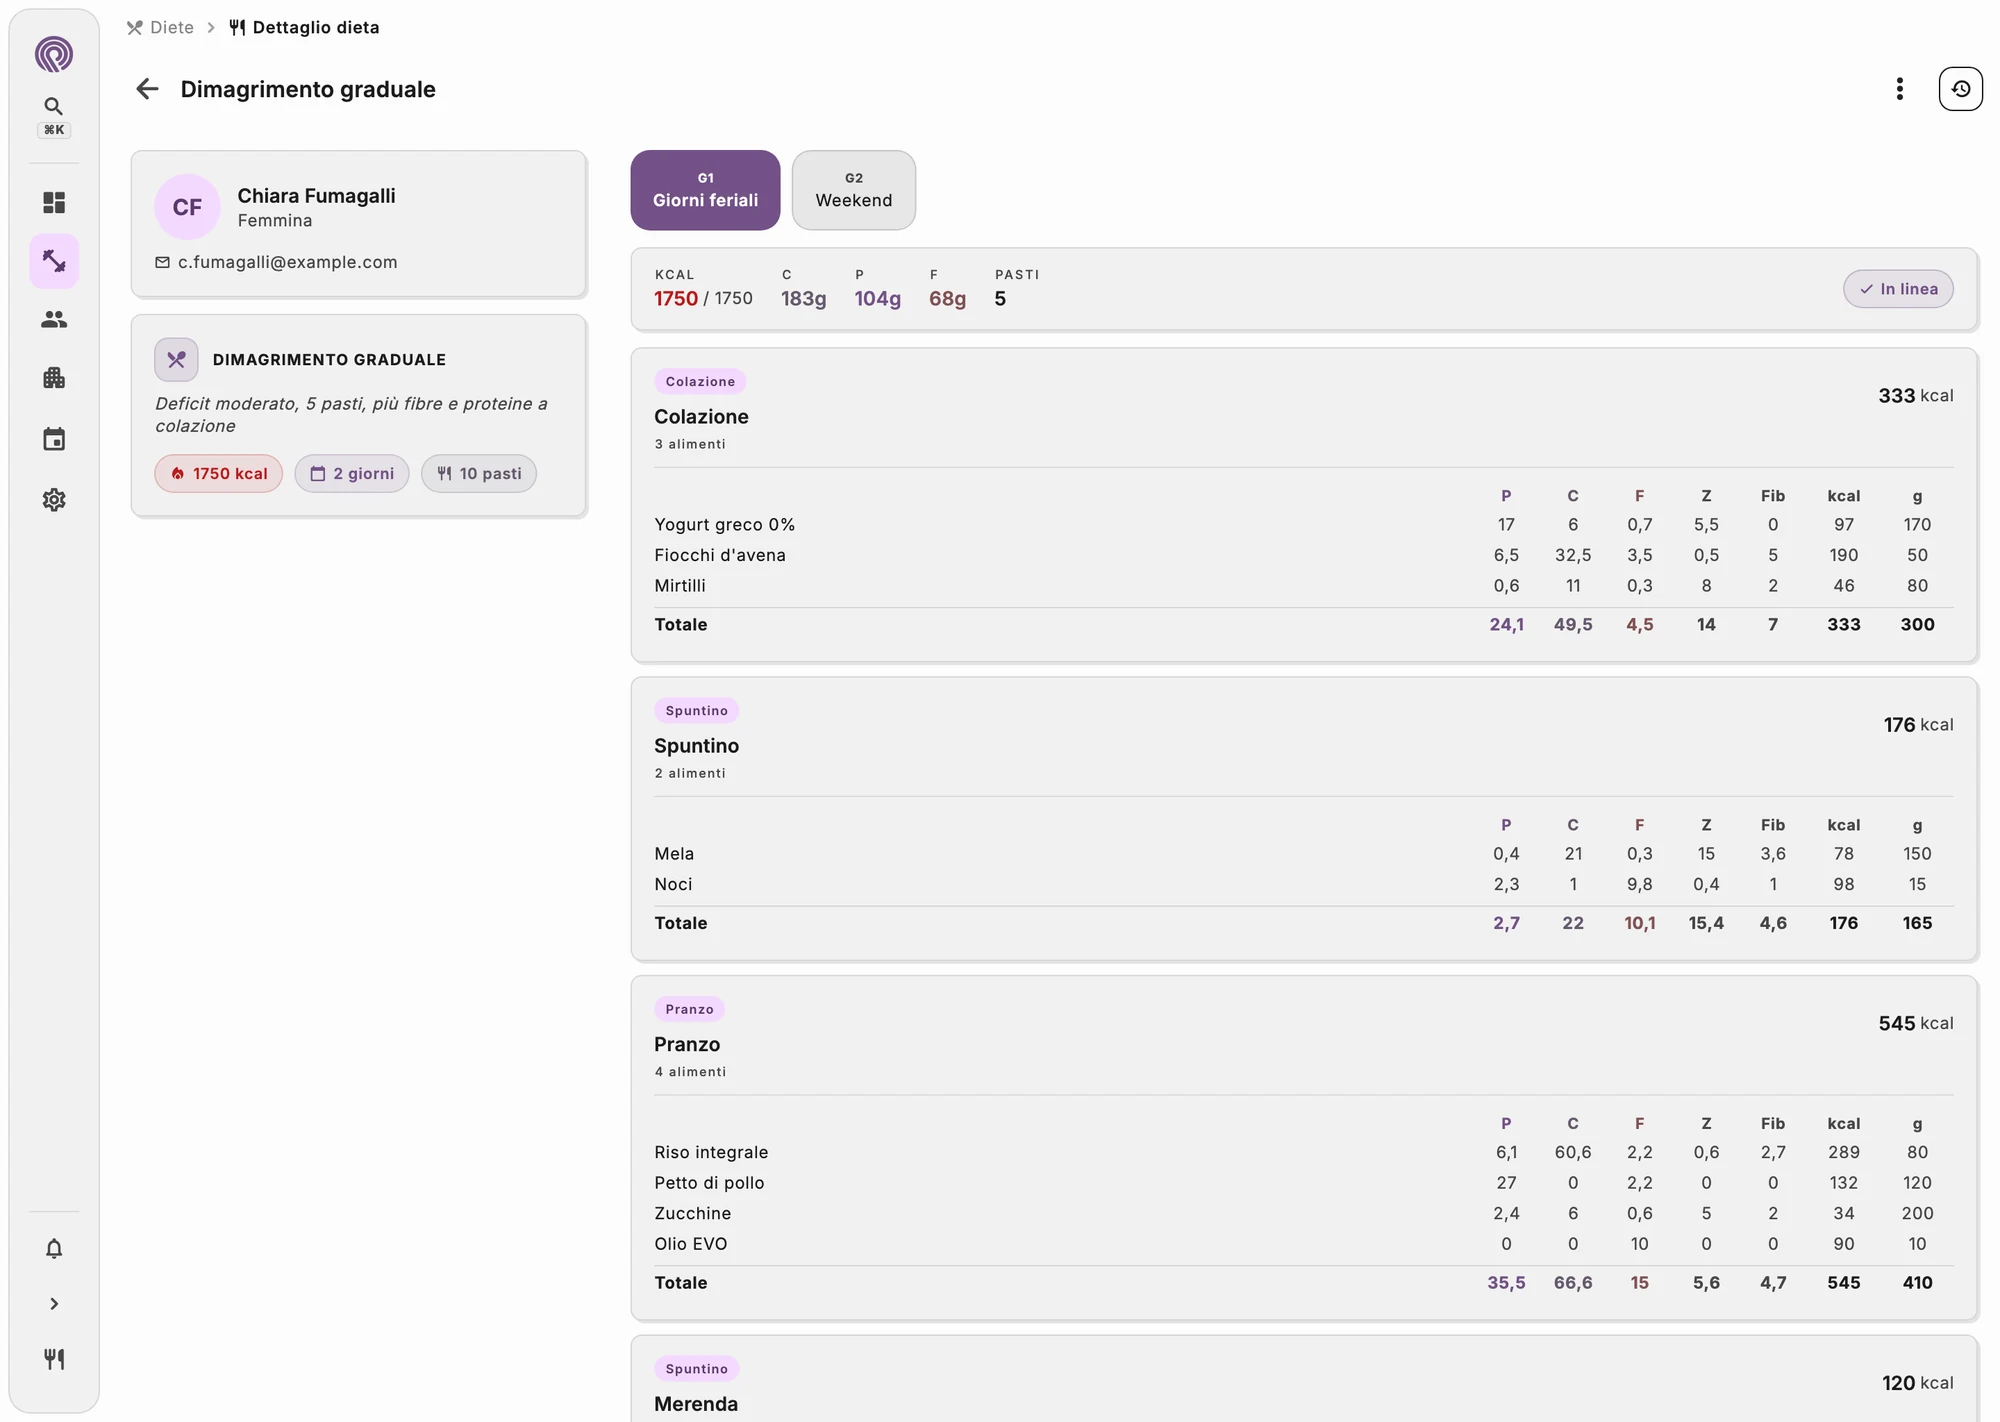Viewport: 2000px width, 1422px height.
Task: Click the 333 kcal Colazione total
Action: 1915,395
